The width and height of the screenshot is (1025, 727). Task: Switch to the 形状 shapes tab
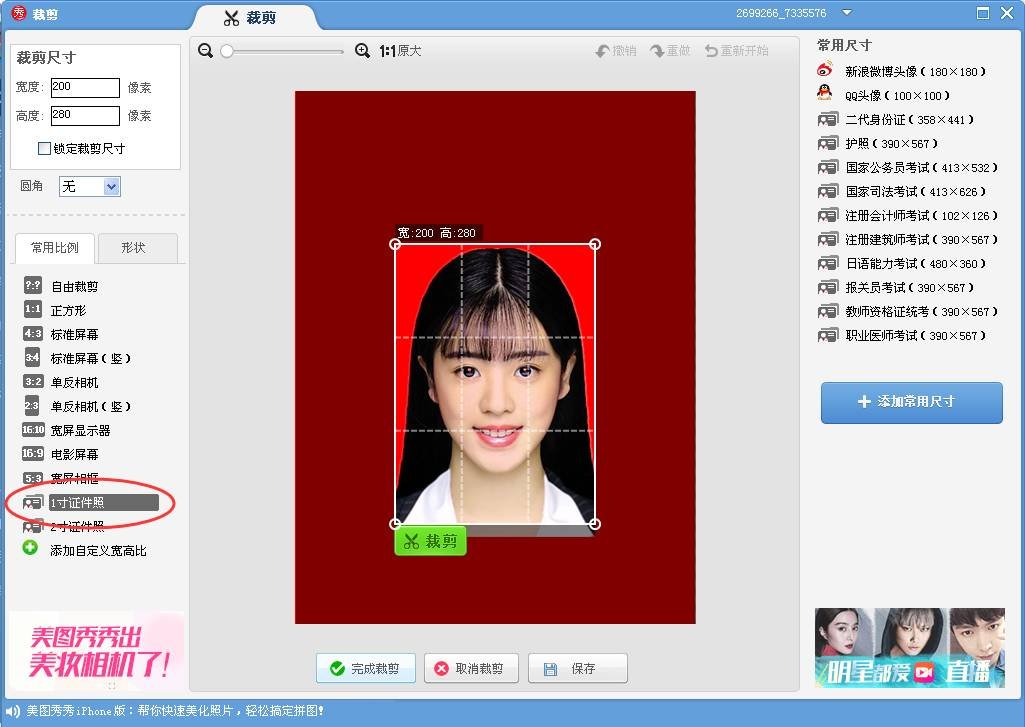pos(137,248)
